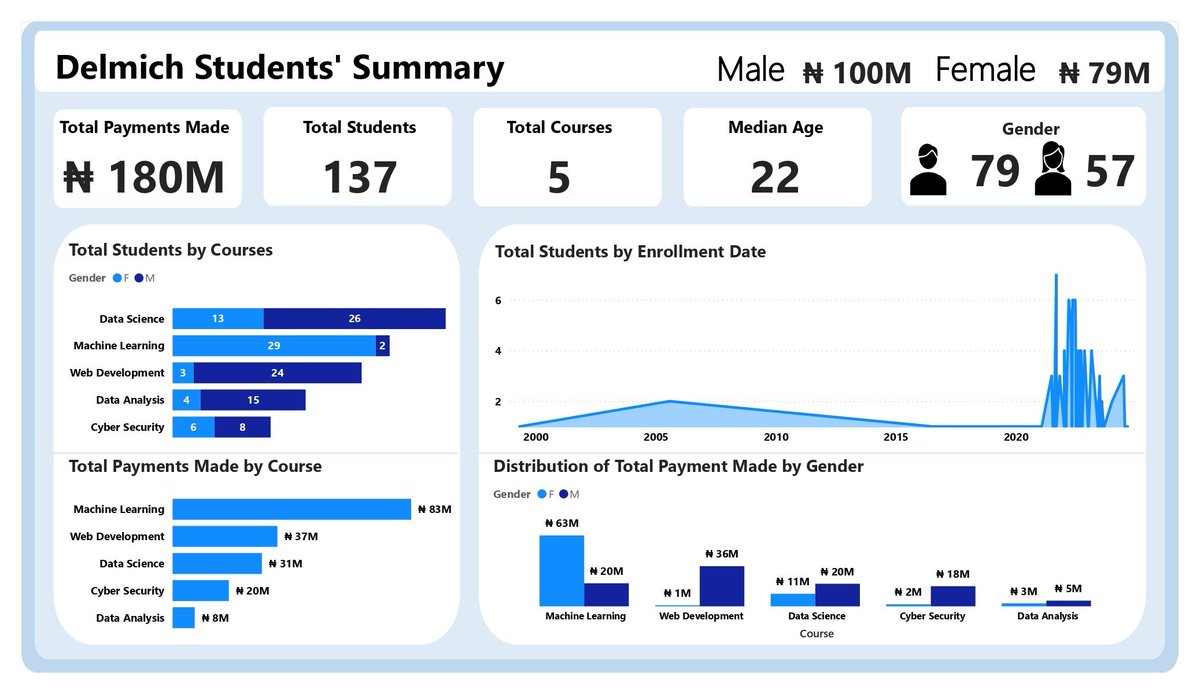
Task: Click the 2020 label on enrollment date axis
Action: (1016, 437)
